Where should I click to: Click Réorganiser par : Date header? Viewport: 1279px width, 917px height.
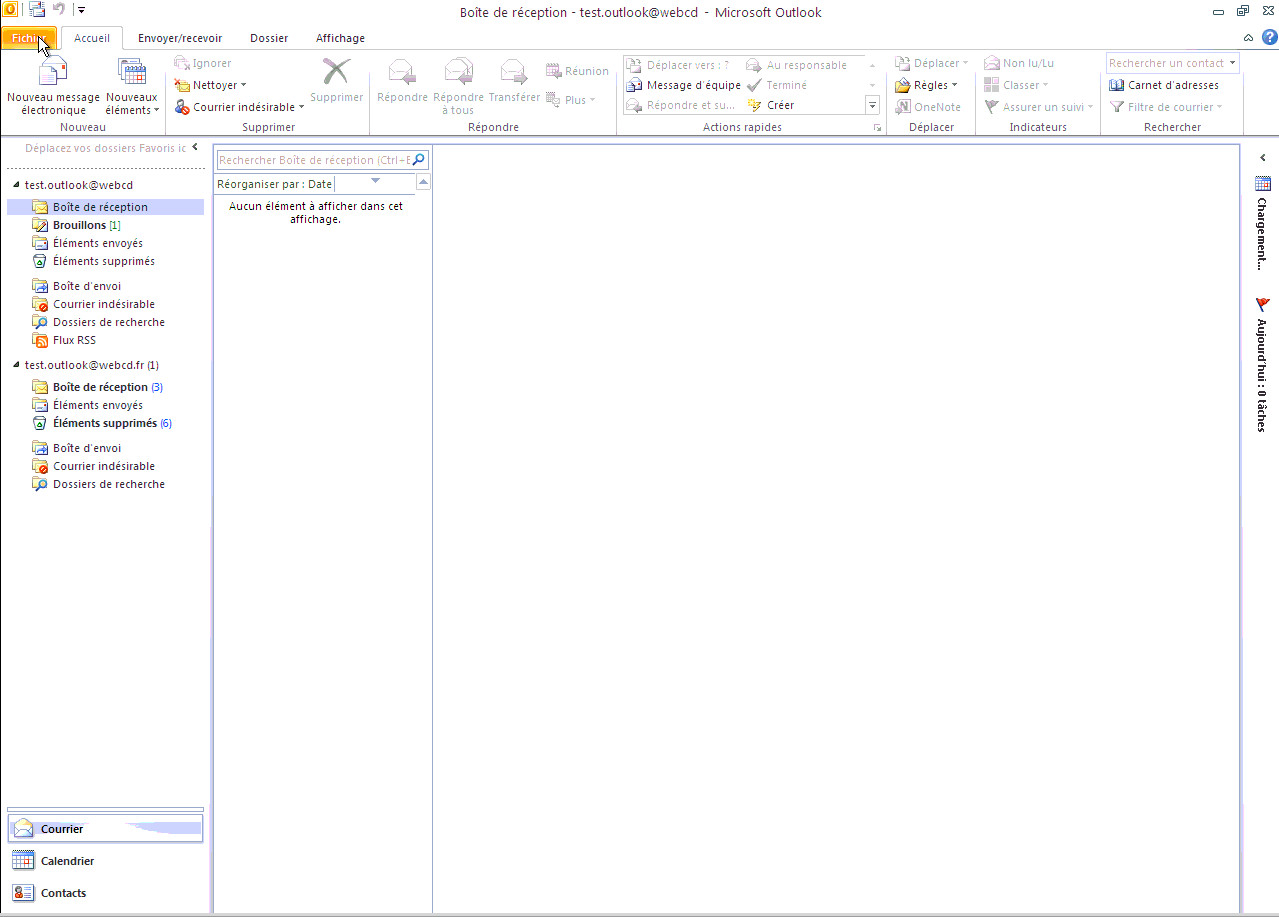(x=275, y=184)
